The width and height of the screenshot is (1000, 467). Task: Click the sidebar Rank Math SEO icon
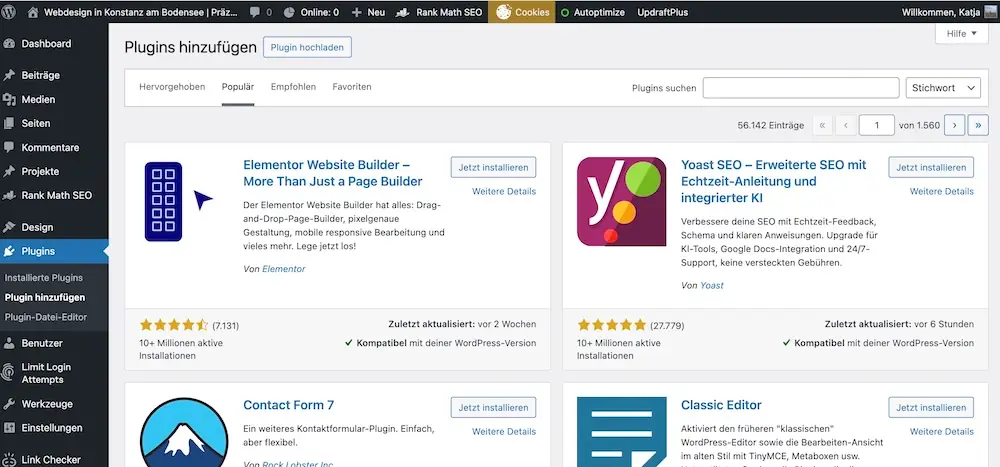click(x=9, y=195)
